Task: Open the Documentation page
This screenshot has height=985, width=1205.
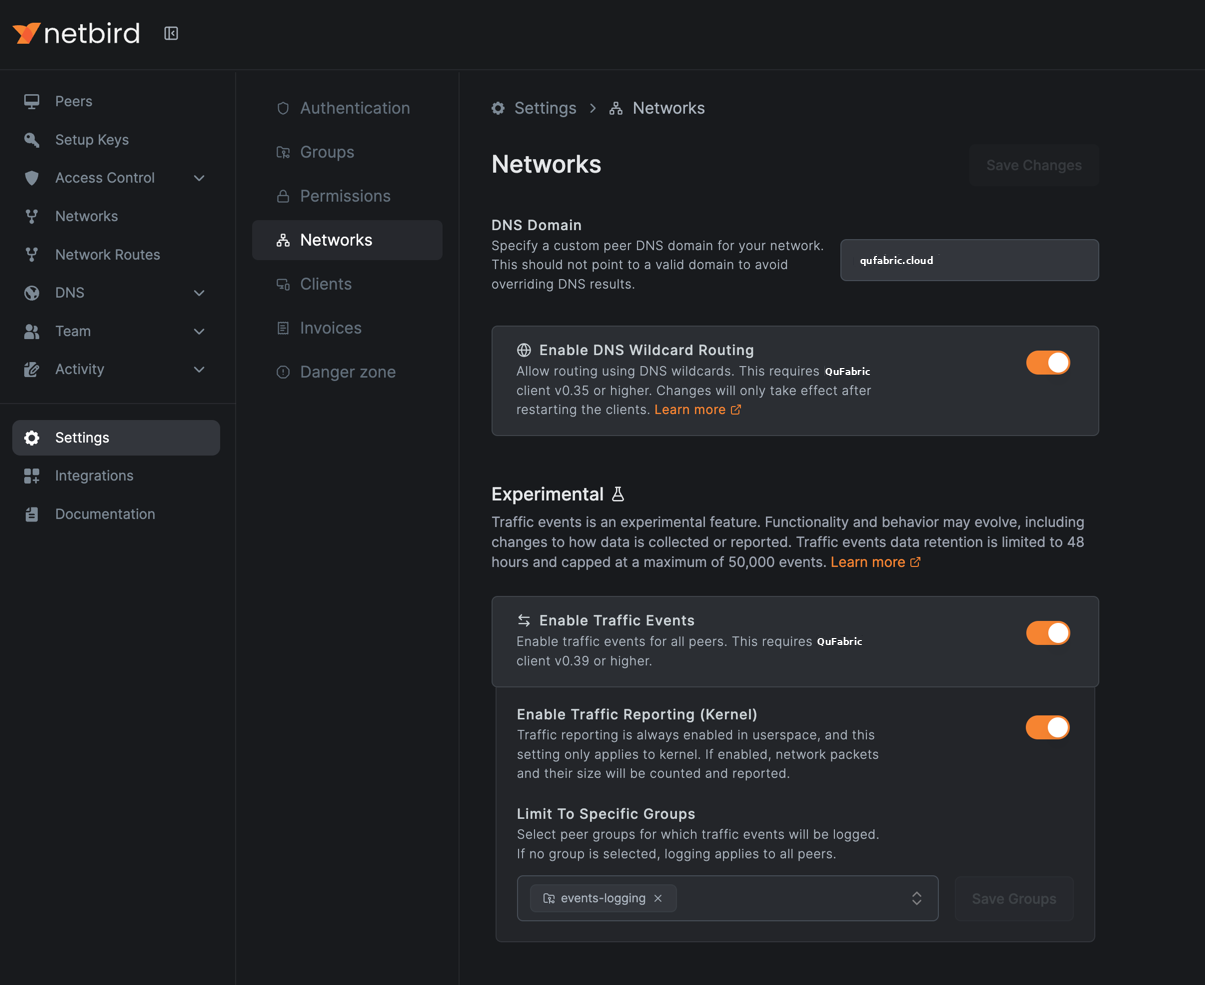Action: [106, 513]
